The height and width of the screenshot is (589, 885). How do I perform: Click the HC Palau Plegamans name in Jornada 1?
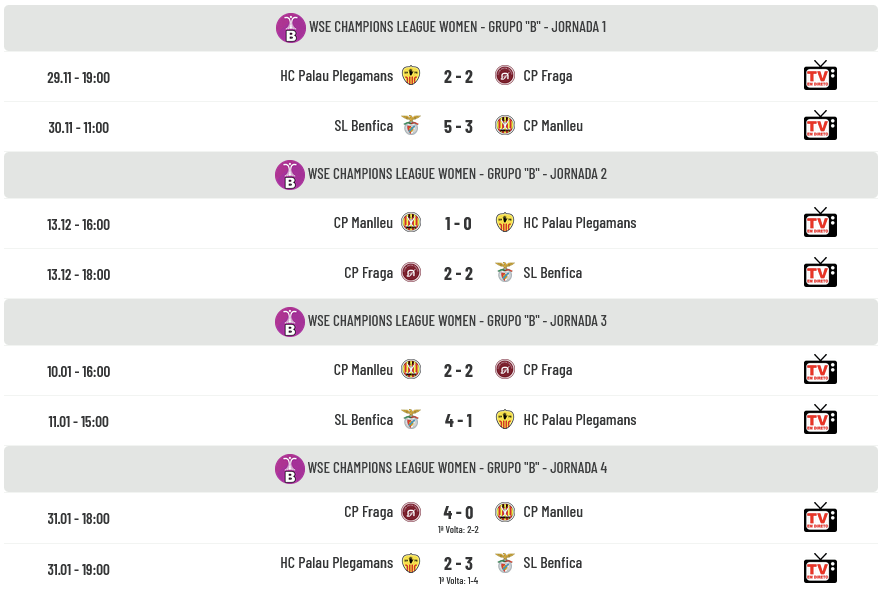click(336, 76)
